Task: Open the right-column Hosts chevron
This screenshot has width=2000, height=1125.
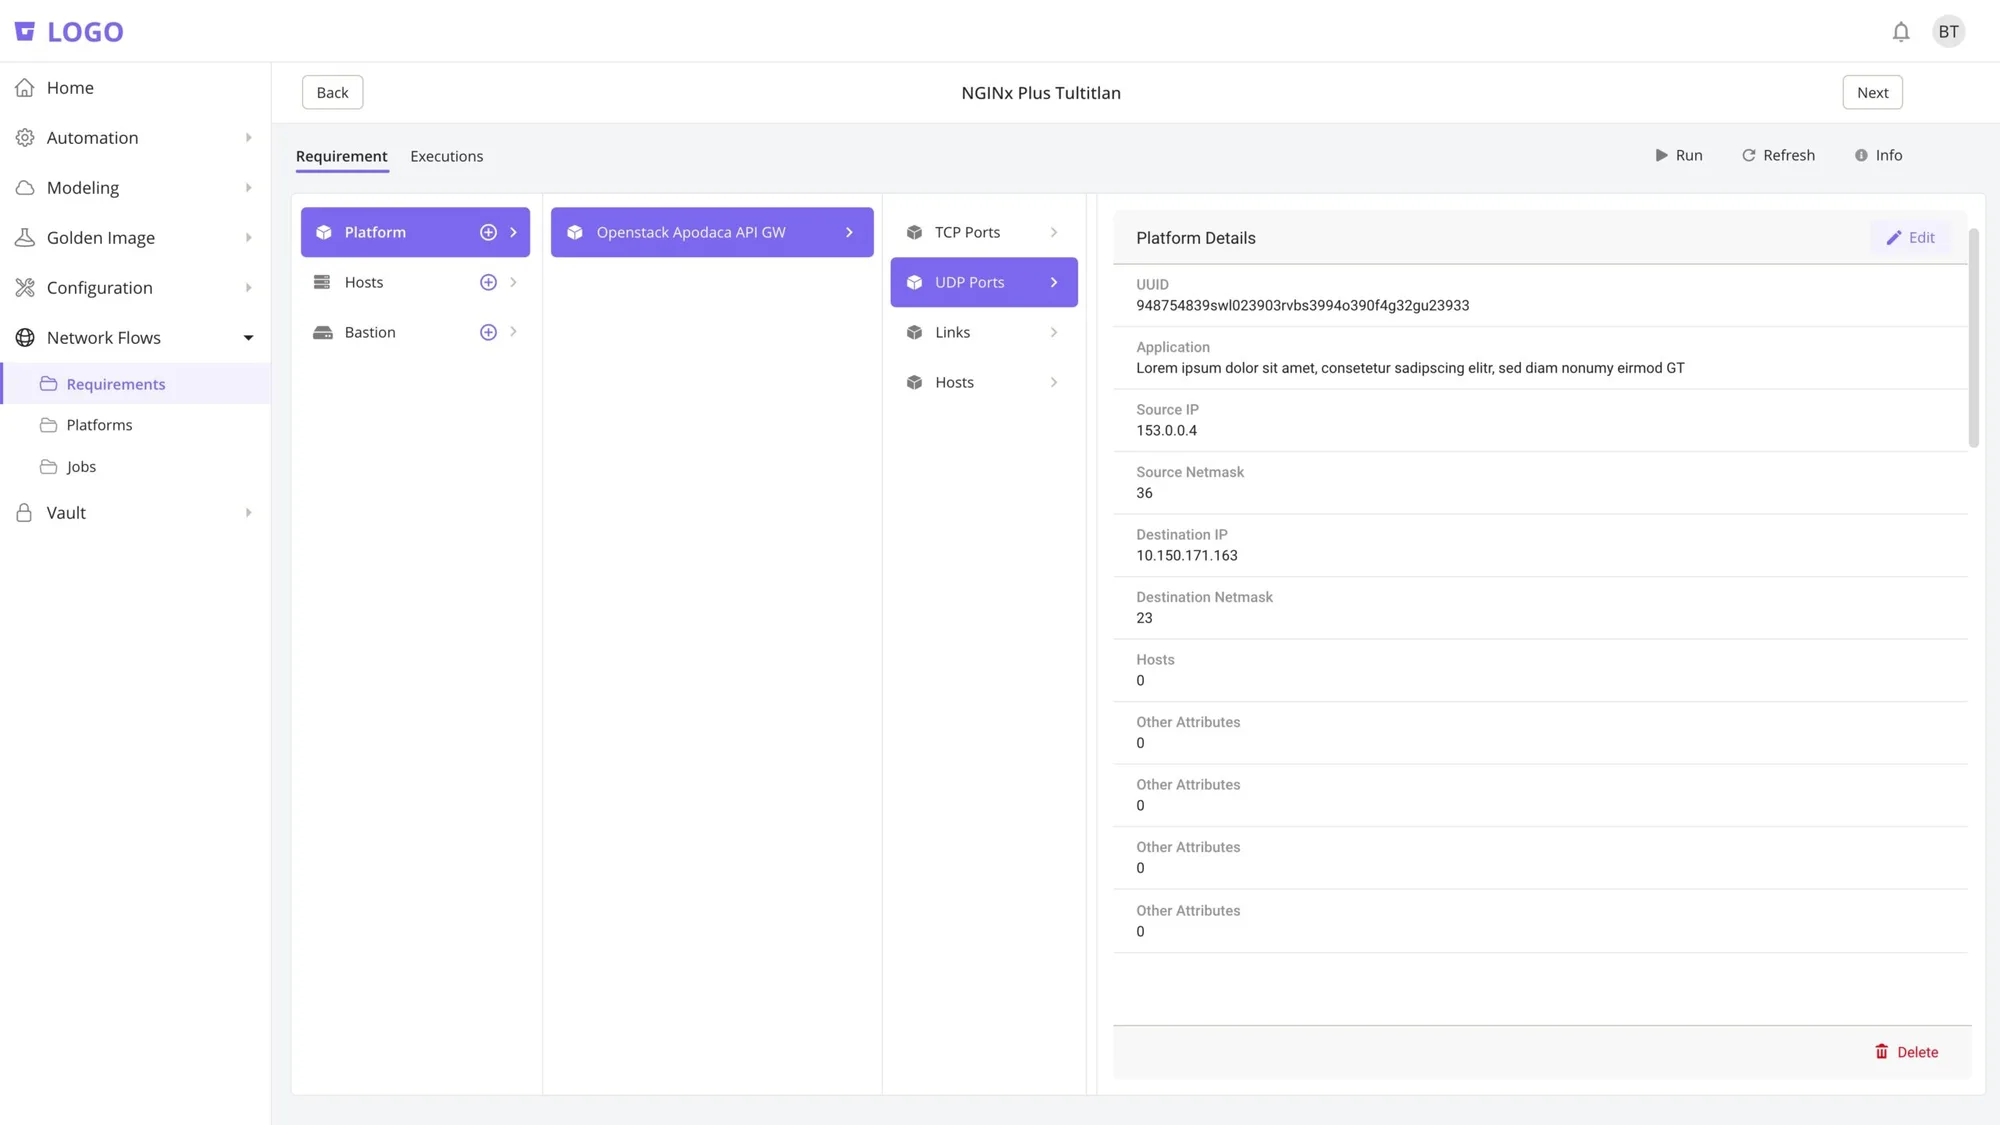Action: click(1054, 382)
